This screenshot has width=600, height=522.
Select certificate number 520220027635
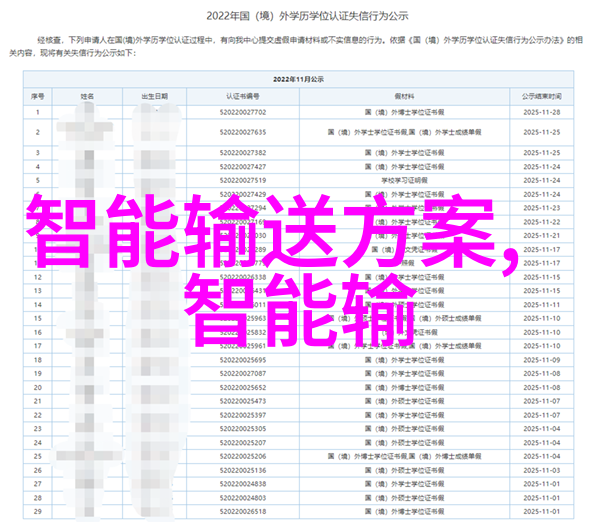[243, 132]
